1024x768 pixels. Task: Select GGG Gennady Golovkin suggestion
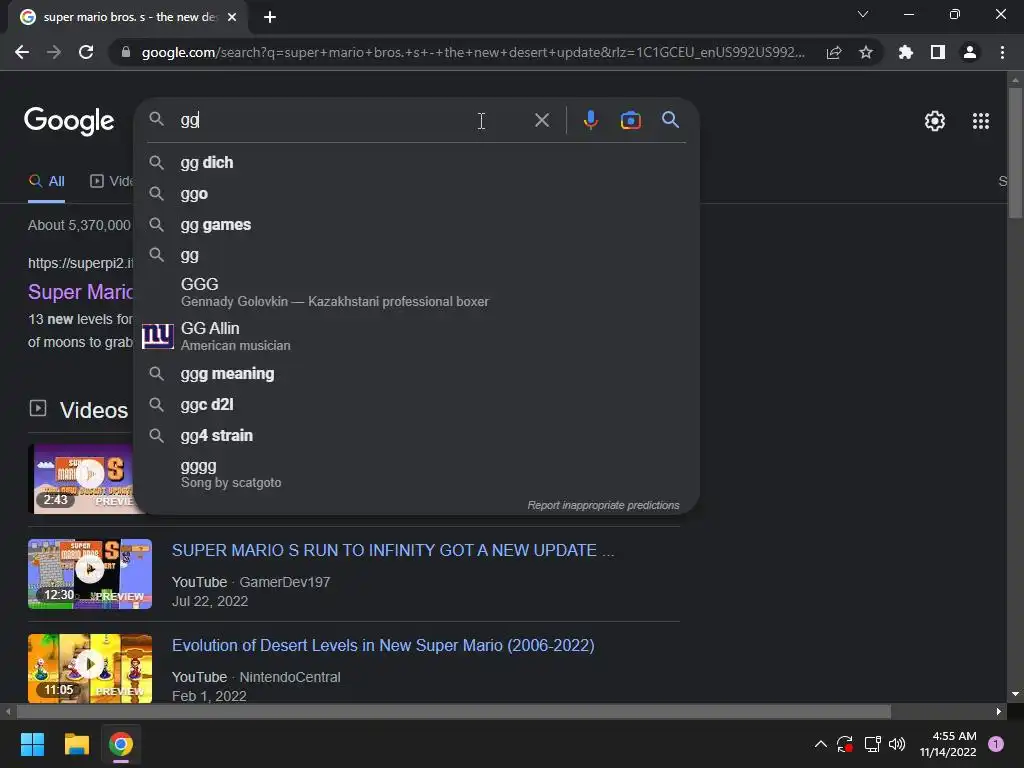coord(417,292)
